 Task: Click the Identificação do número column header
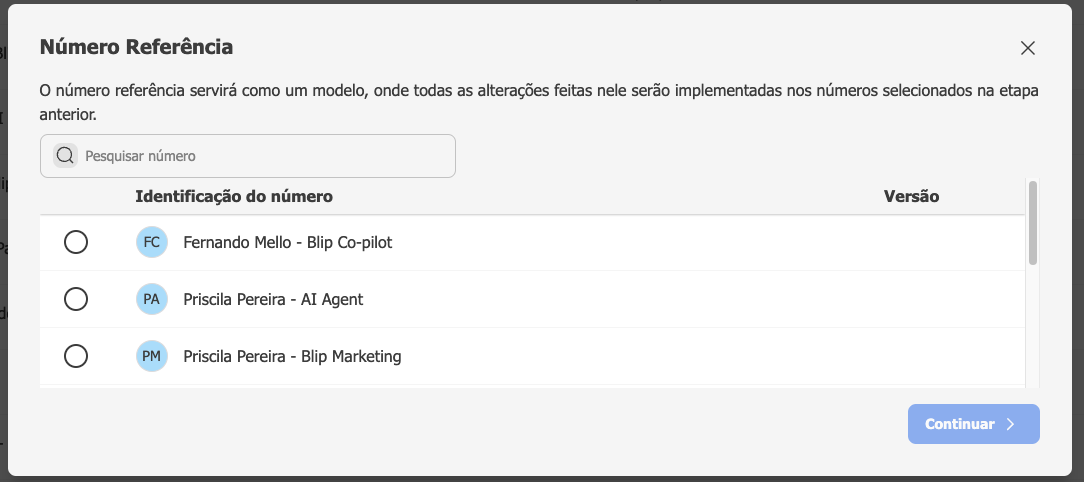point(234,196)
